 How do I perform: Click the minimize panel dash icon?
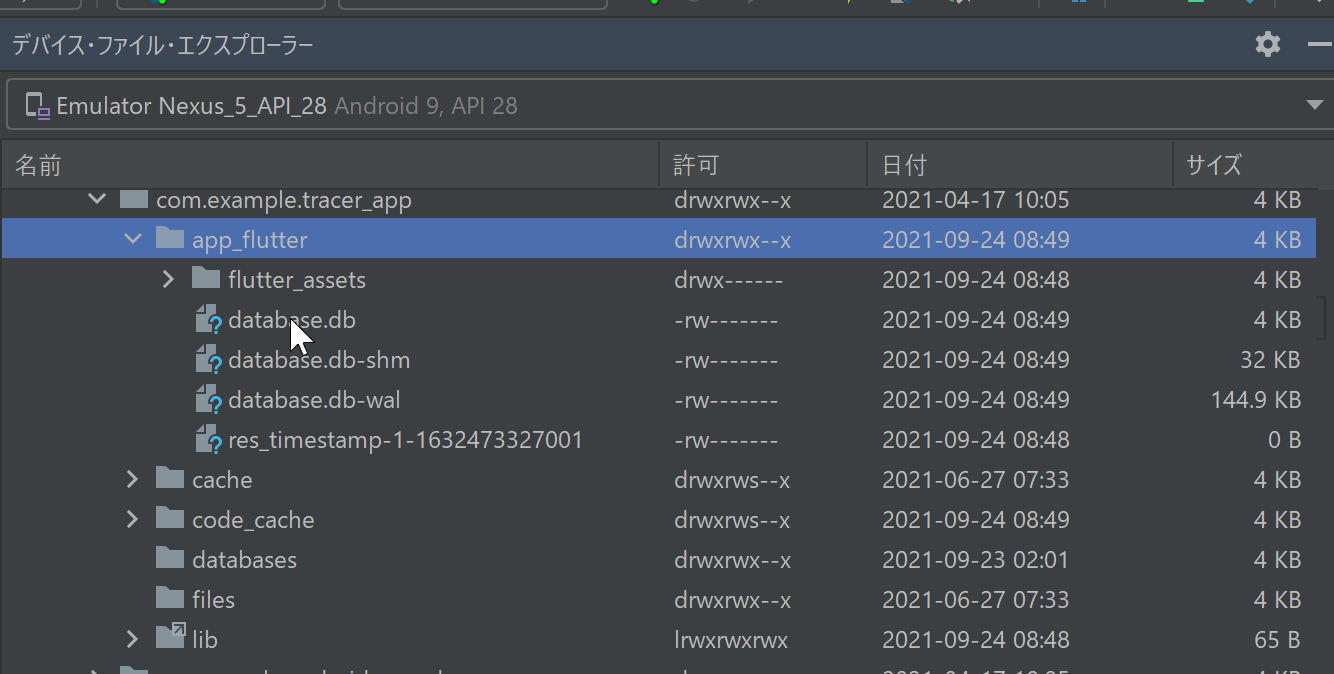pos(1319,44)
